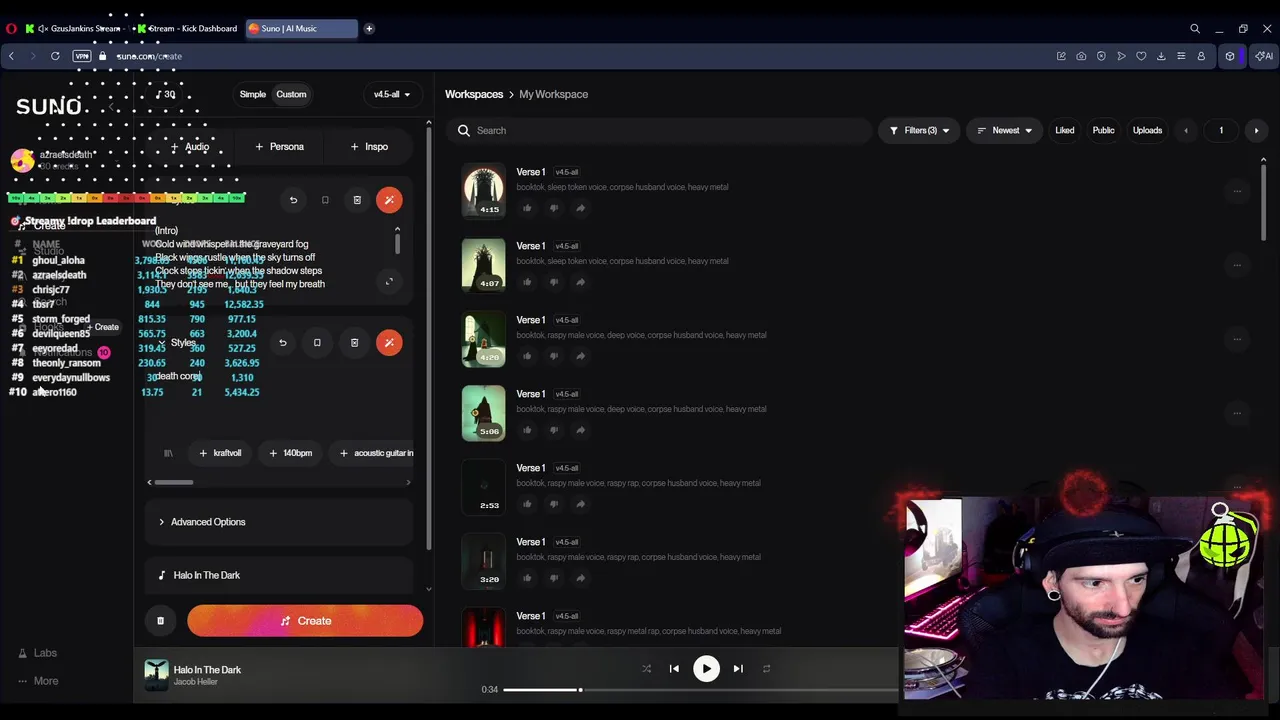Expand the lyrics editor to full size
The image size is (1280, 720).
click(389, 281)
